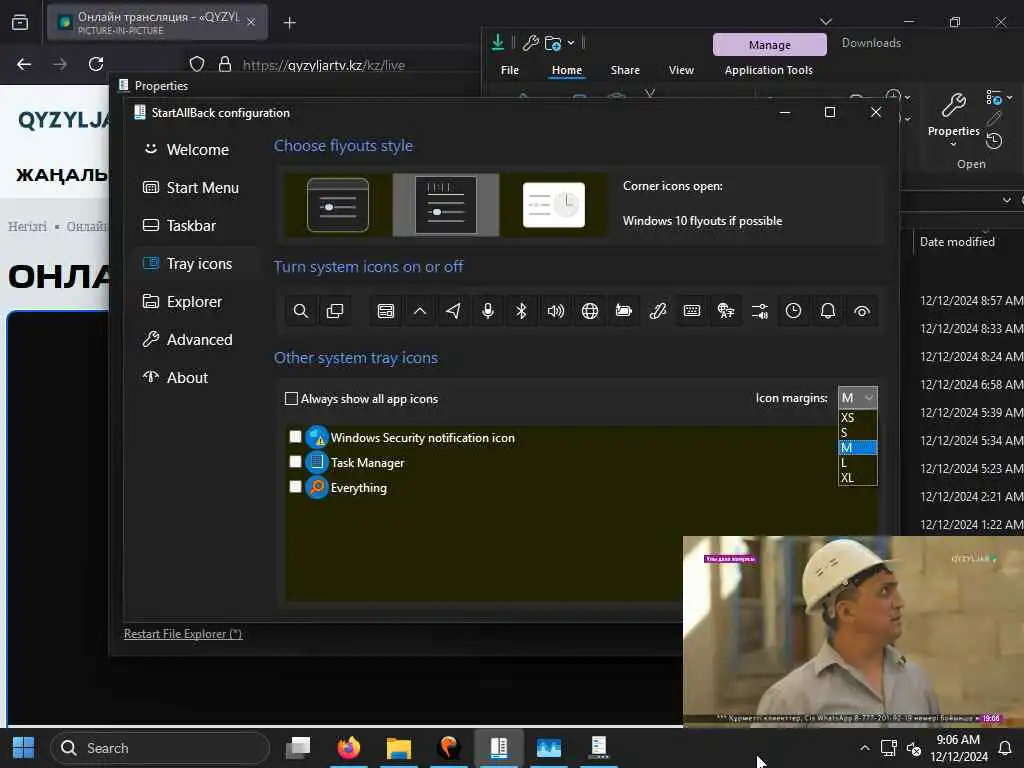Image resolution: width=1024 pixels, height=768 pixels.
Task: Select S icon margin option
Action: coord(857,432)
